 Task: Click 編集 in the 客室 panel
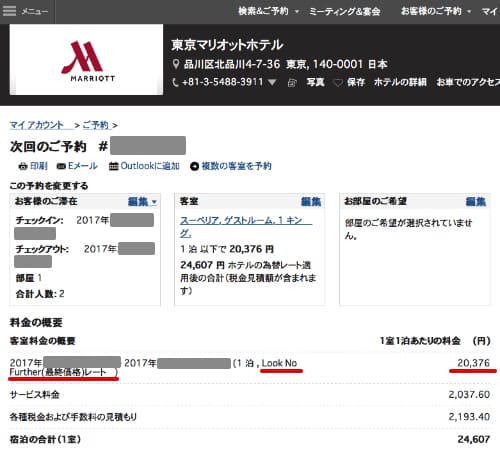(x=311, y=202)
